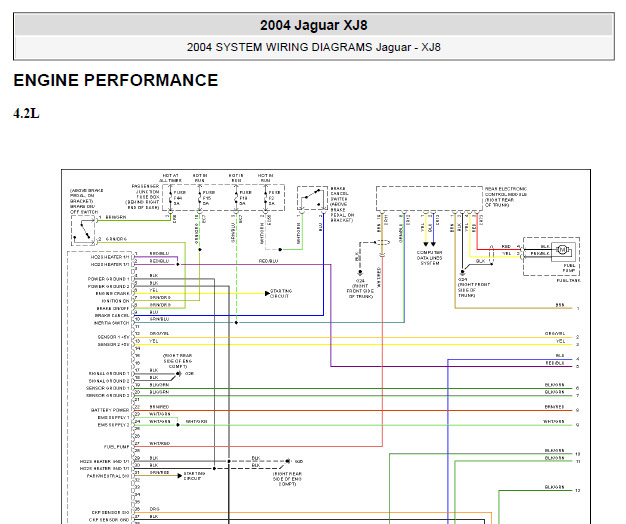Click the Fuse F2 symbol in fuse box
Image resolution: width=626 pixels, height=524 pixels.
pos(265,198)
